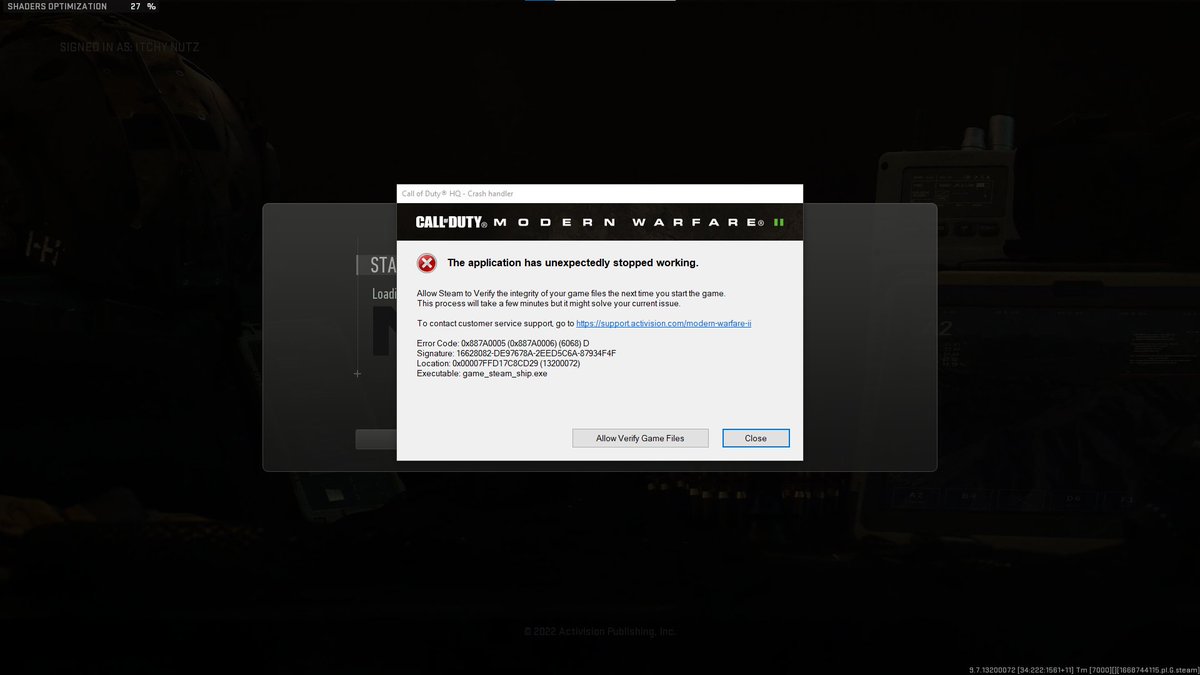Select the Error Code 0x887A0005 line
The width and height of the screenshot is (1200, 675).
point(503,343)
